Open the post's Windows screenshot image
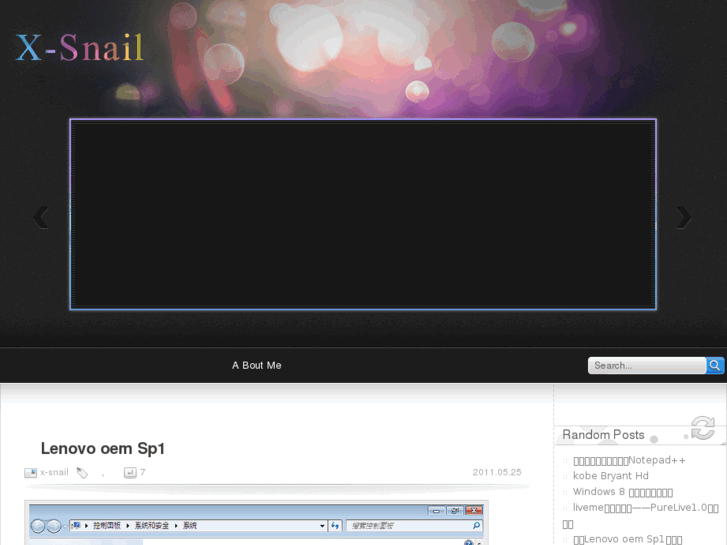The height and width of the screenshot is (545, 727). click(256, 523)
